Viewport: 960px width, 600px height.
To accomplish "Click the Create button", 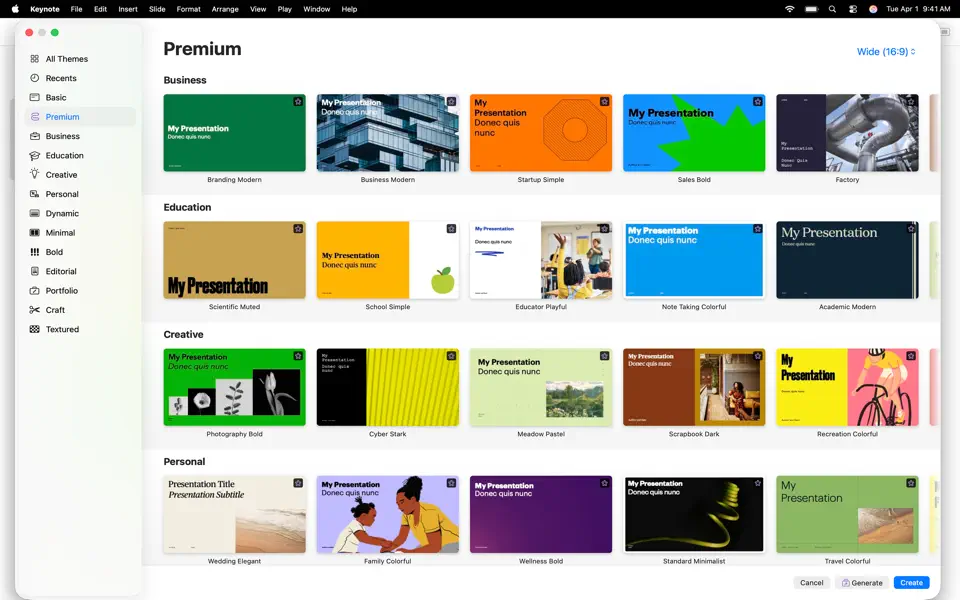I will (x=911, y=583).
